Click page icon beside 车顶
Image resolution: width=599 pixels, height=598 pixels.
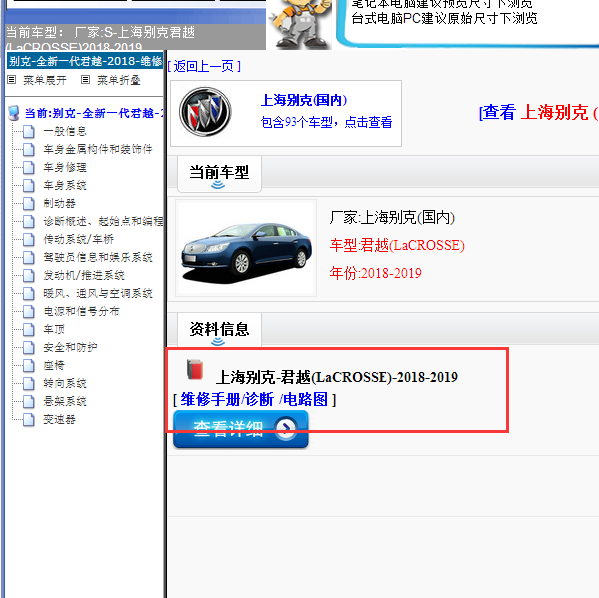(29, 329)
